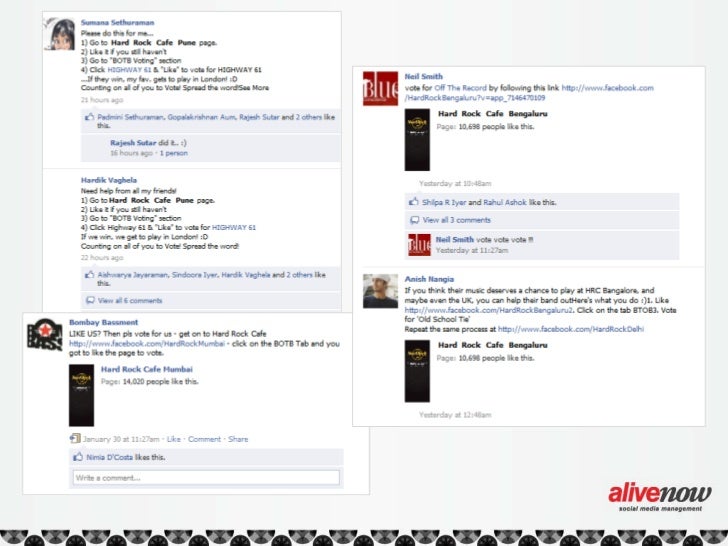The height and width of the screenshot is (546, 728).
Task: Click the Yesterday at 12:48am timestamp
Action: pos(455,415)
